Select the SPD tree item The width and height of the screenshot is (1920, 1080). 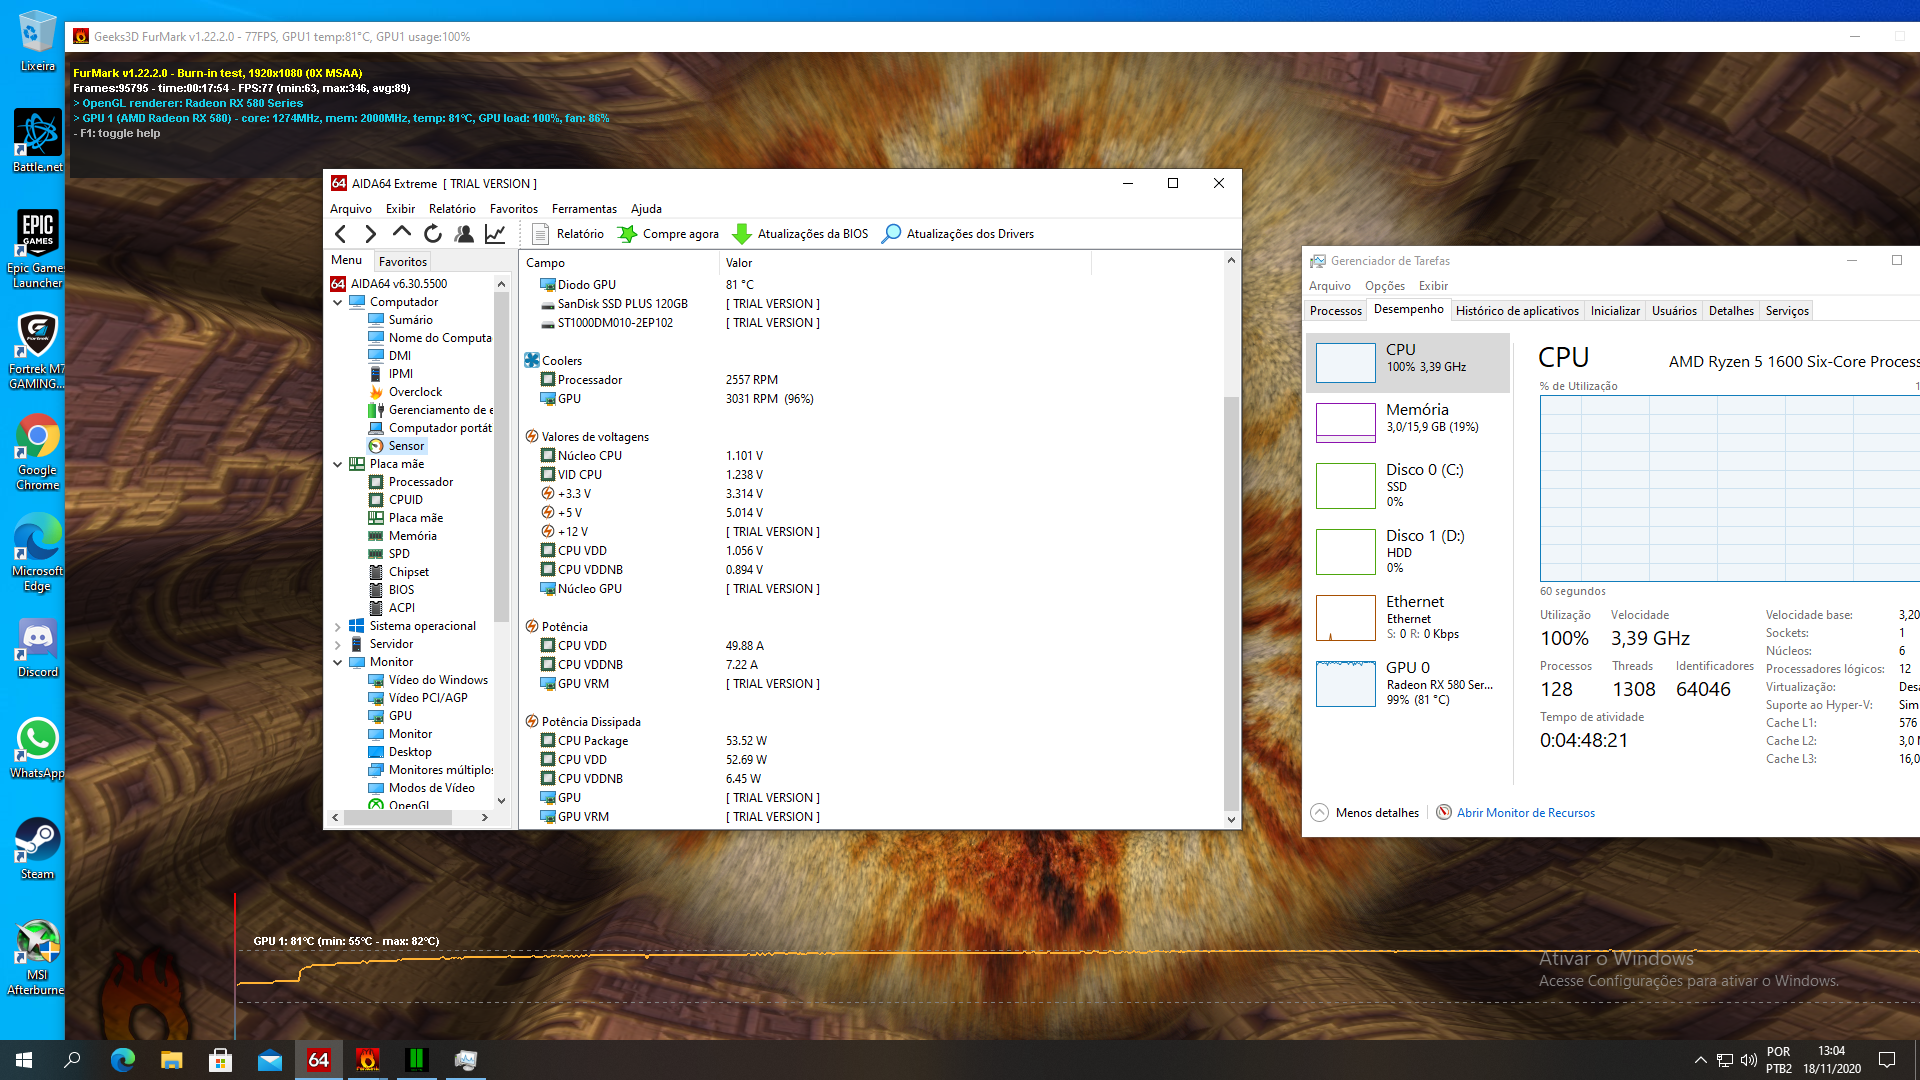click(x=389, y=554)
